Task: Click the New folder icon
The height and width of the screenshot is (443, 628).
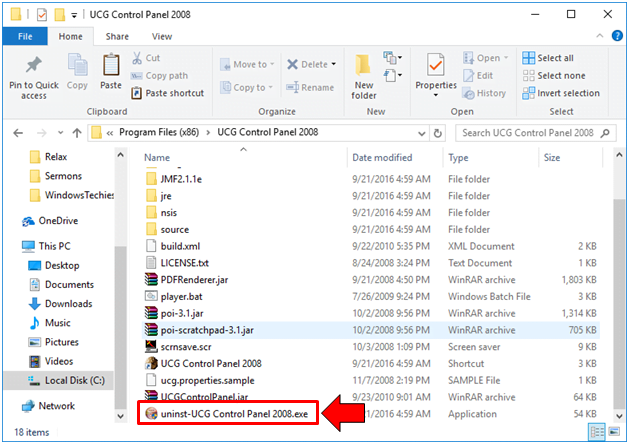Action: tap(364, 68)
